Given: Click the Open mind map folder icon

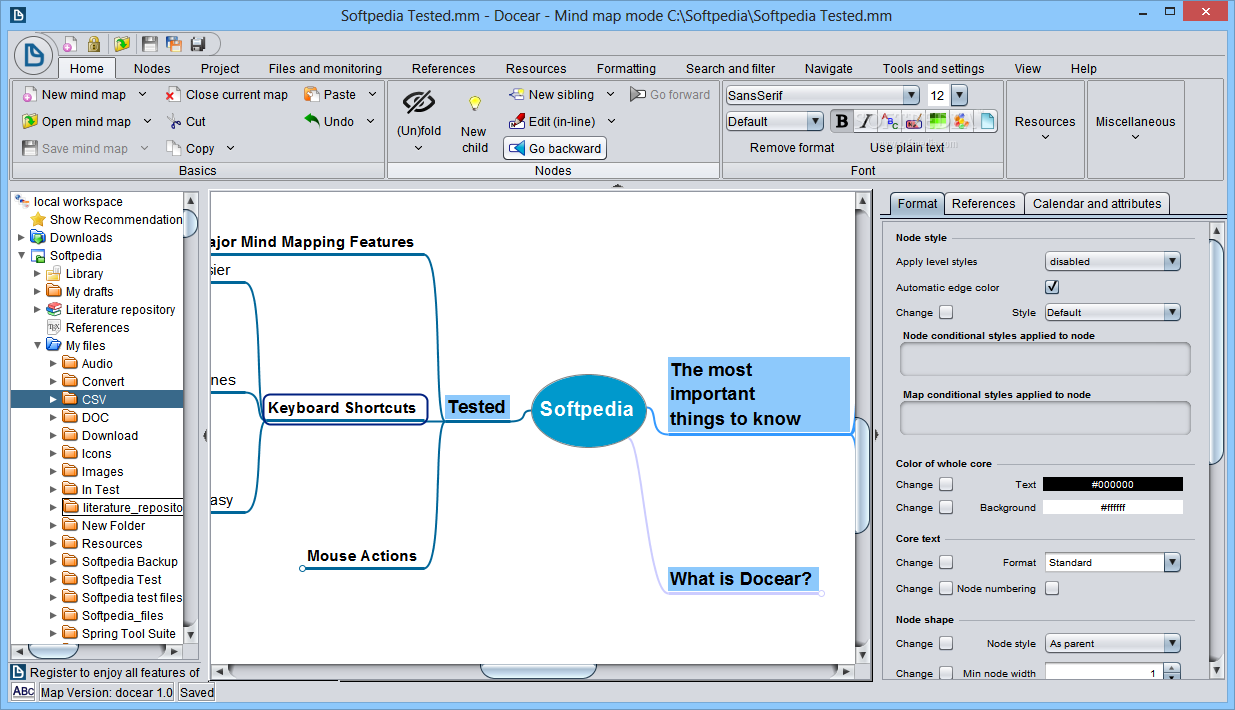Looking at the screenshot, I should 30,121.
